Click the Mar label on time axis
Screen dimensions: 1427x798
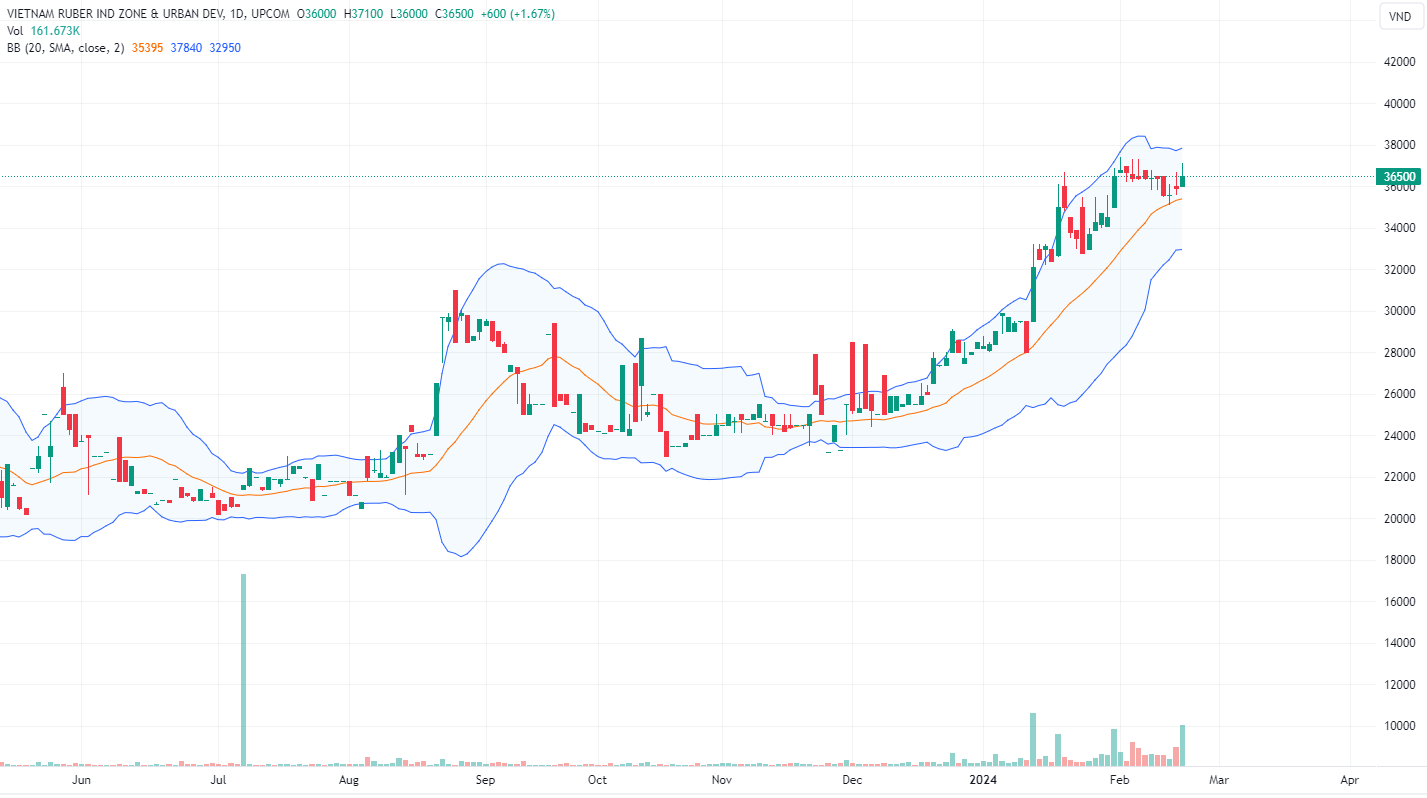[1219, 778]
